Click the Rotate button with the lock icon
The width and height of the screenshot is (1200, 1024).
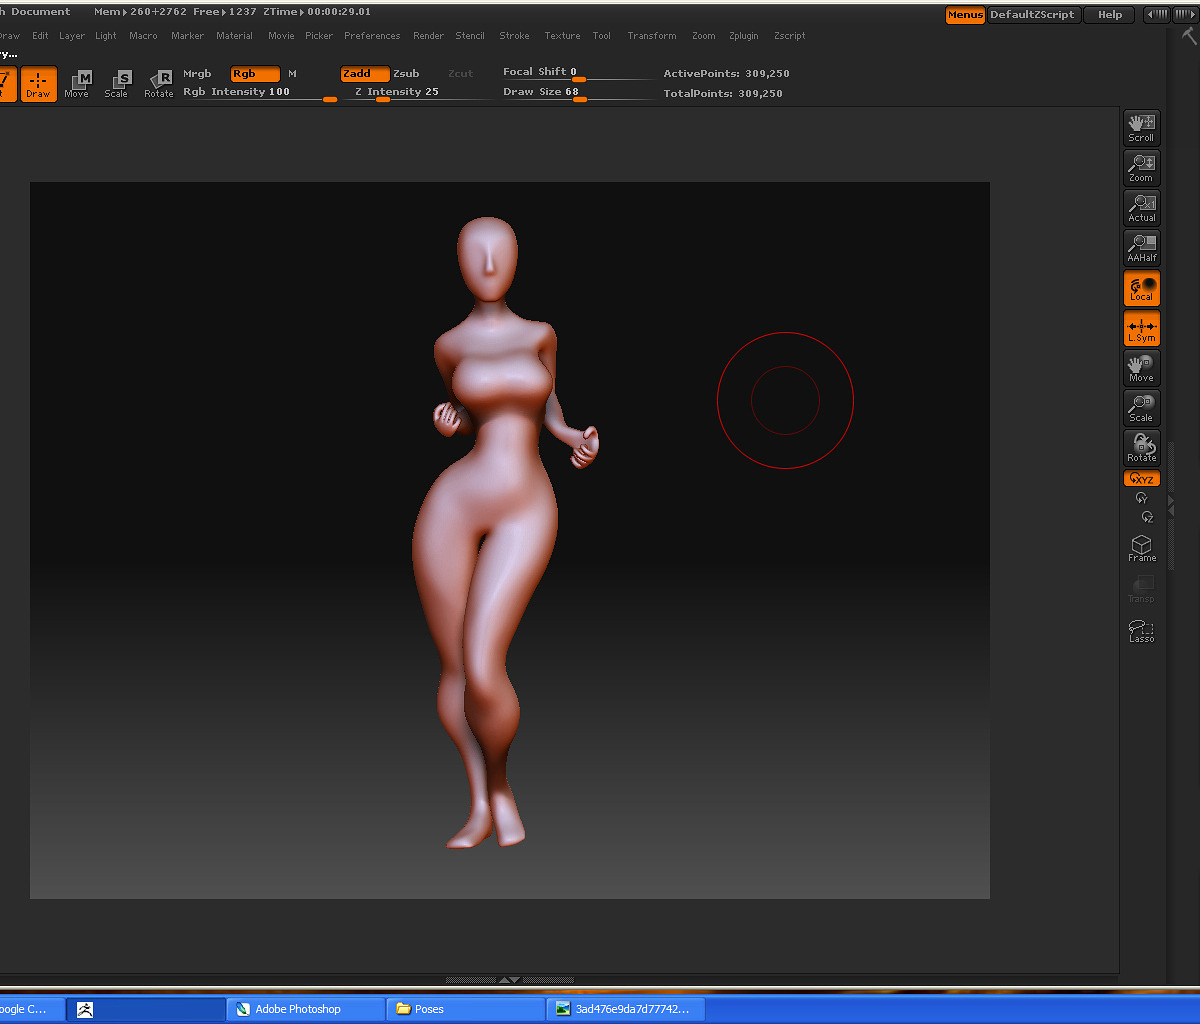pyautogui.click(x=1141, y=448)
